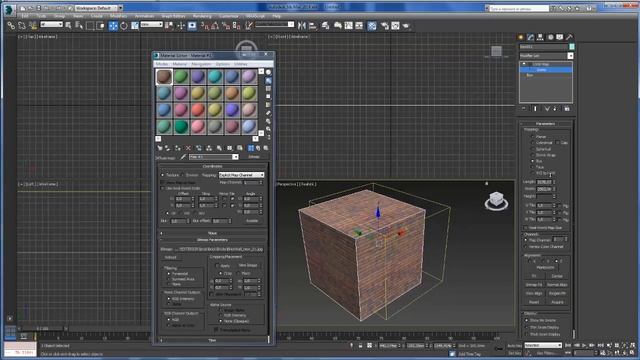Click the Normal Align button

(x=557, y=285)
